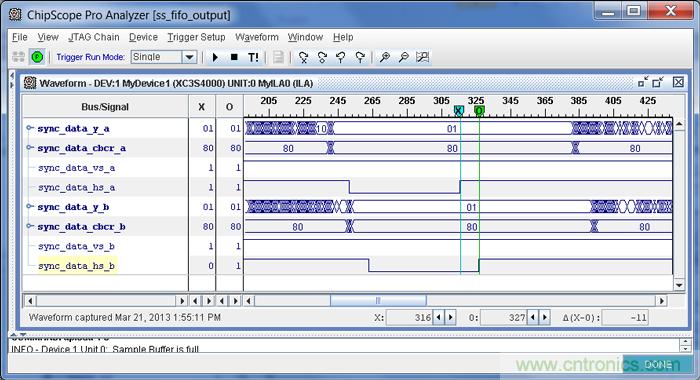Click the Fit Window zoom icon
This screenshot has height=380, width=700.
(x=422, y=57)
